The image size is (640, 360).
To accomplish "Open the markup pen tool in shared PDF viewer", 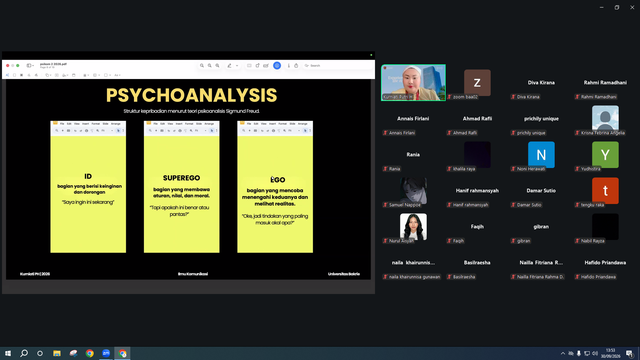I will pos(229,65).
